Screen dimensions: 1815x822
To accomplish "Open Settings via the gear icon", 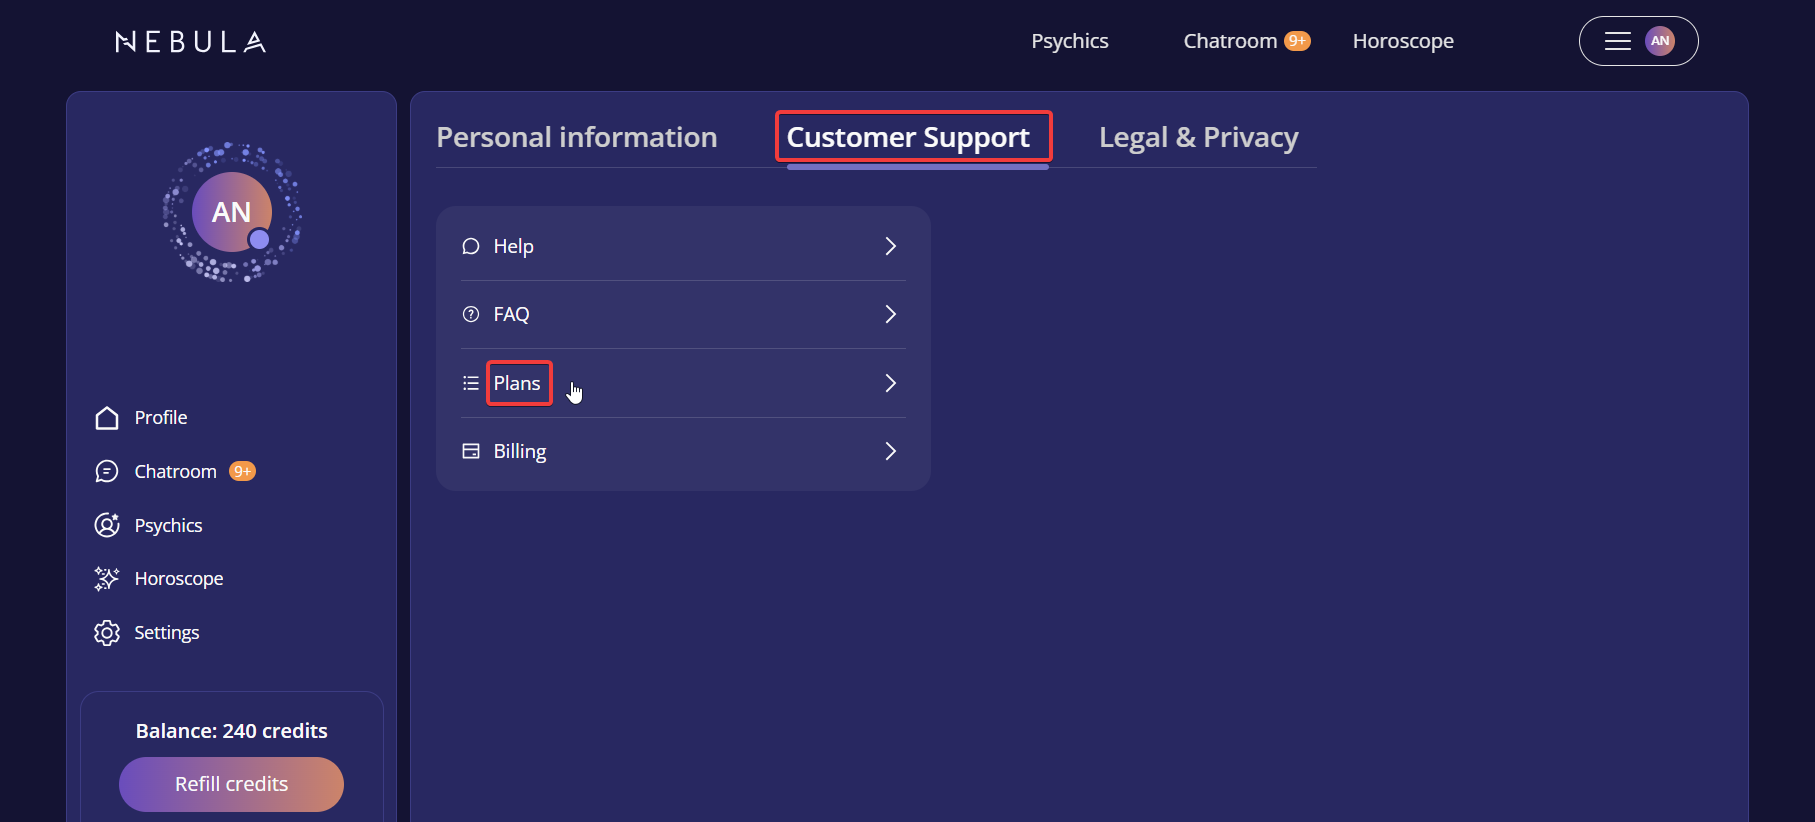I will pyautogui.click(x=107, y=633).
